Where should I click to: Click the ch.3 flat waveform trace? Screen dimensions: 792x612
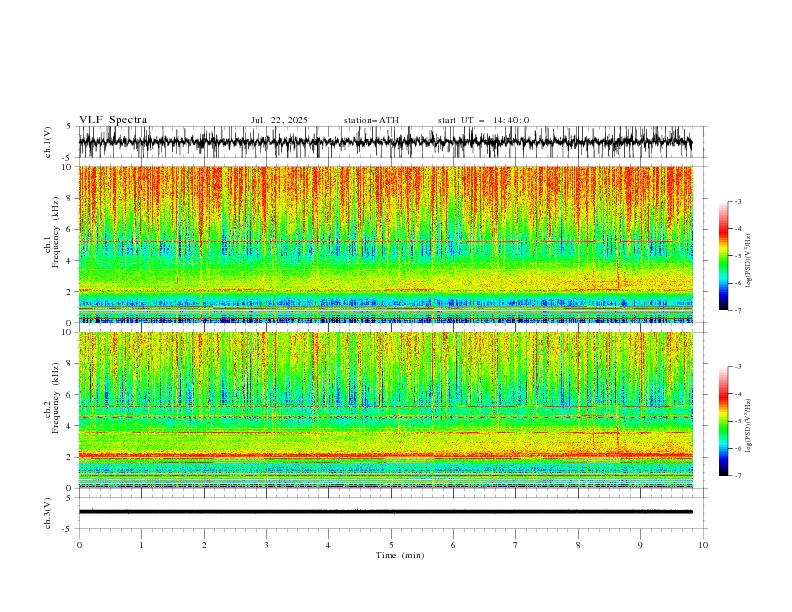tap(385, 512)
